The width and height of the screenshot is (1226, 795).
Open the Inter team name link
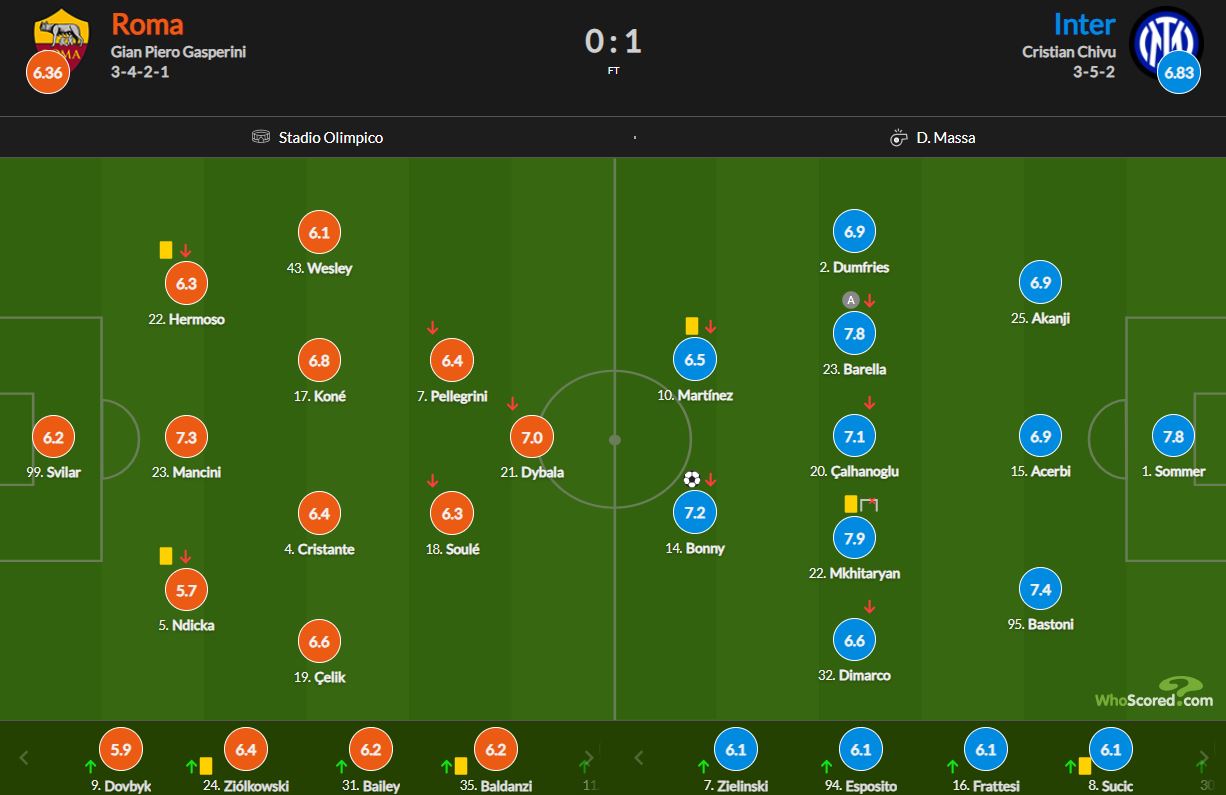(x=1083, y=23)
